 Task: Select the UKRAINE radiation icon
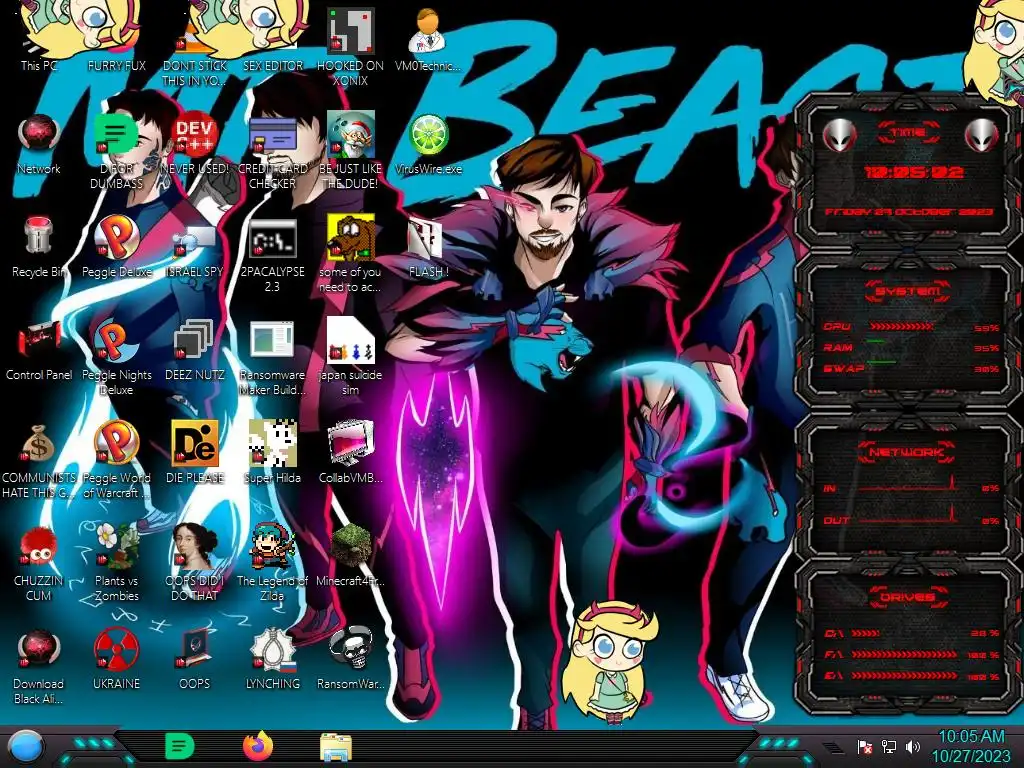116,660
